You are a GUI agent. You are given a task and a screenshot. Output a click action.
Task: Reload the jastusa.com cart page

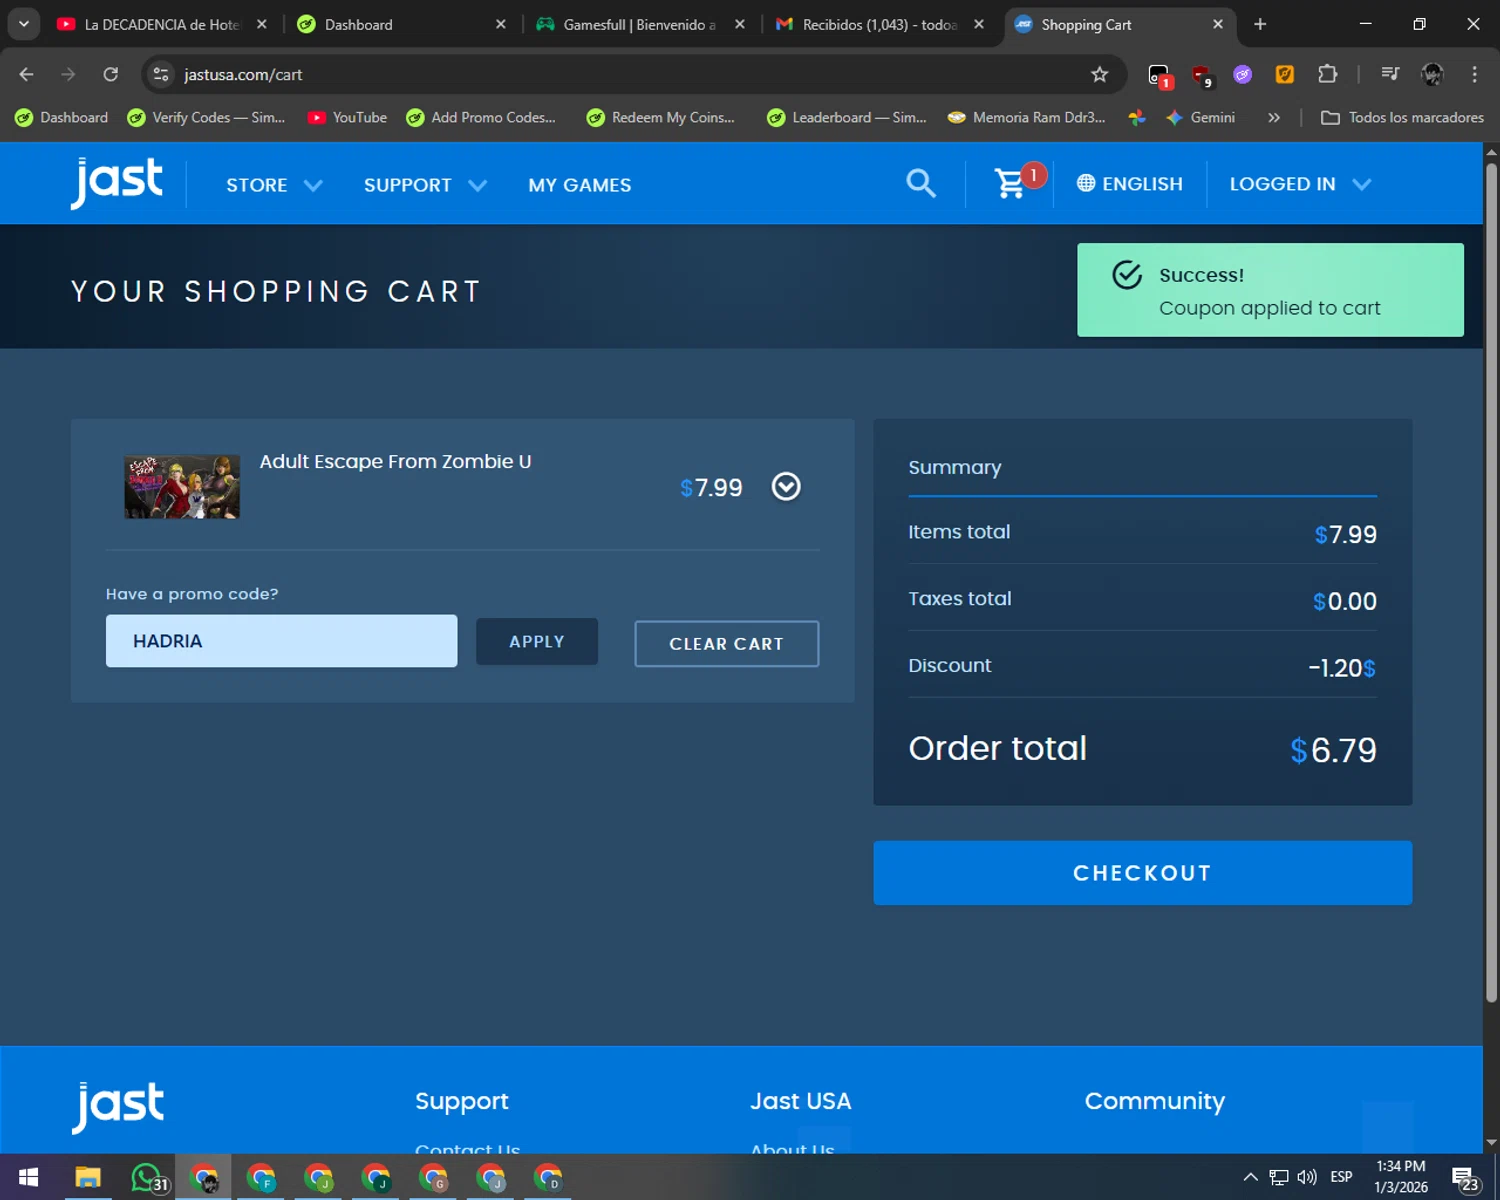[x=111, y=74]
